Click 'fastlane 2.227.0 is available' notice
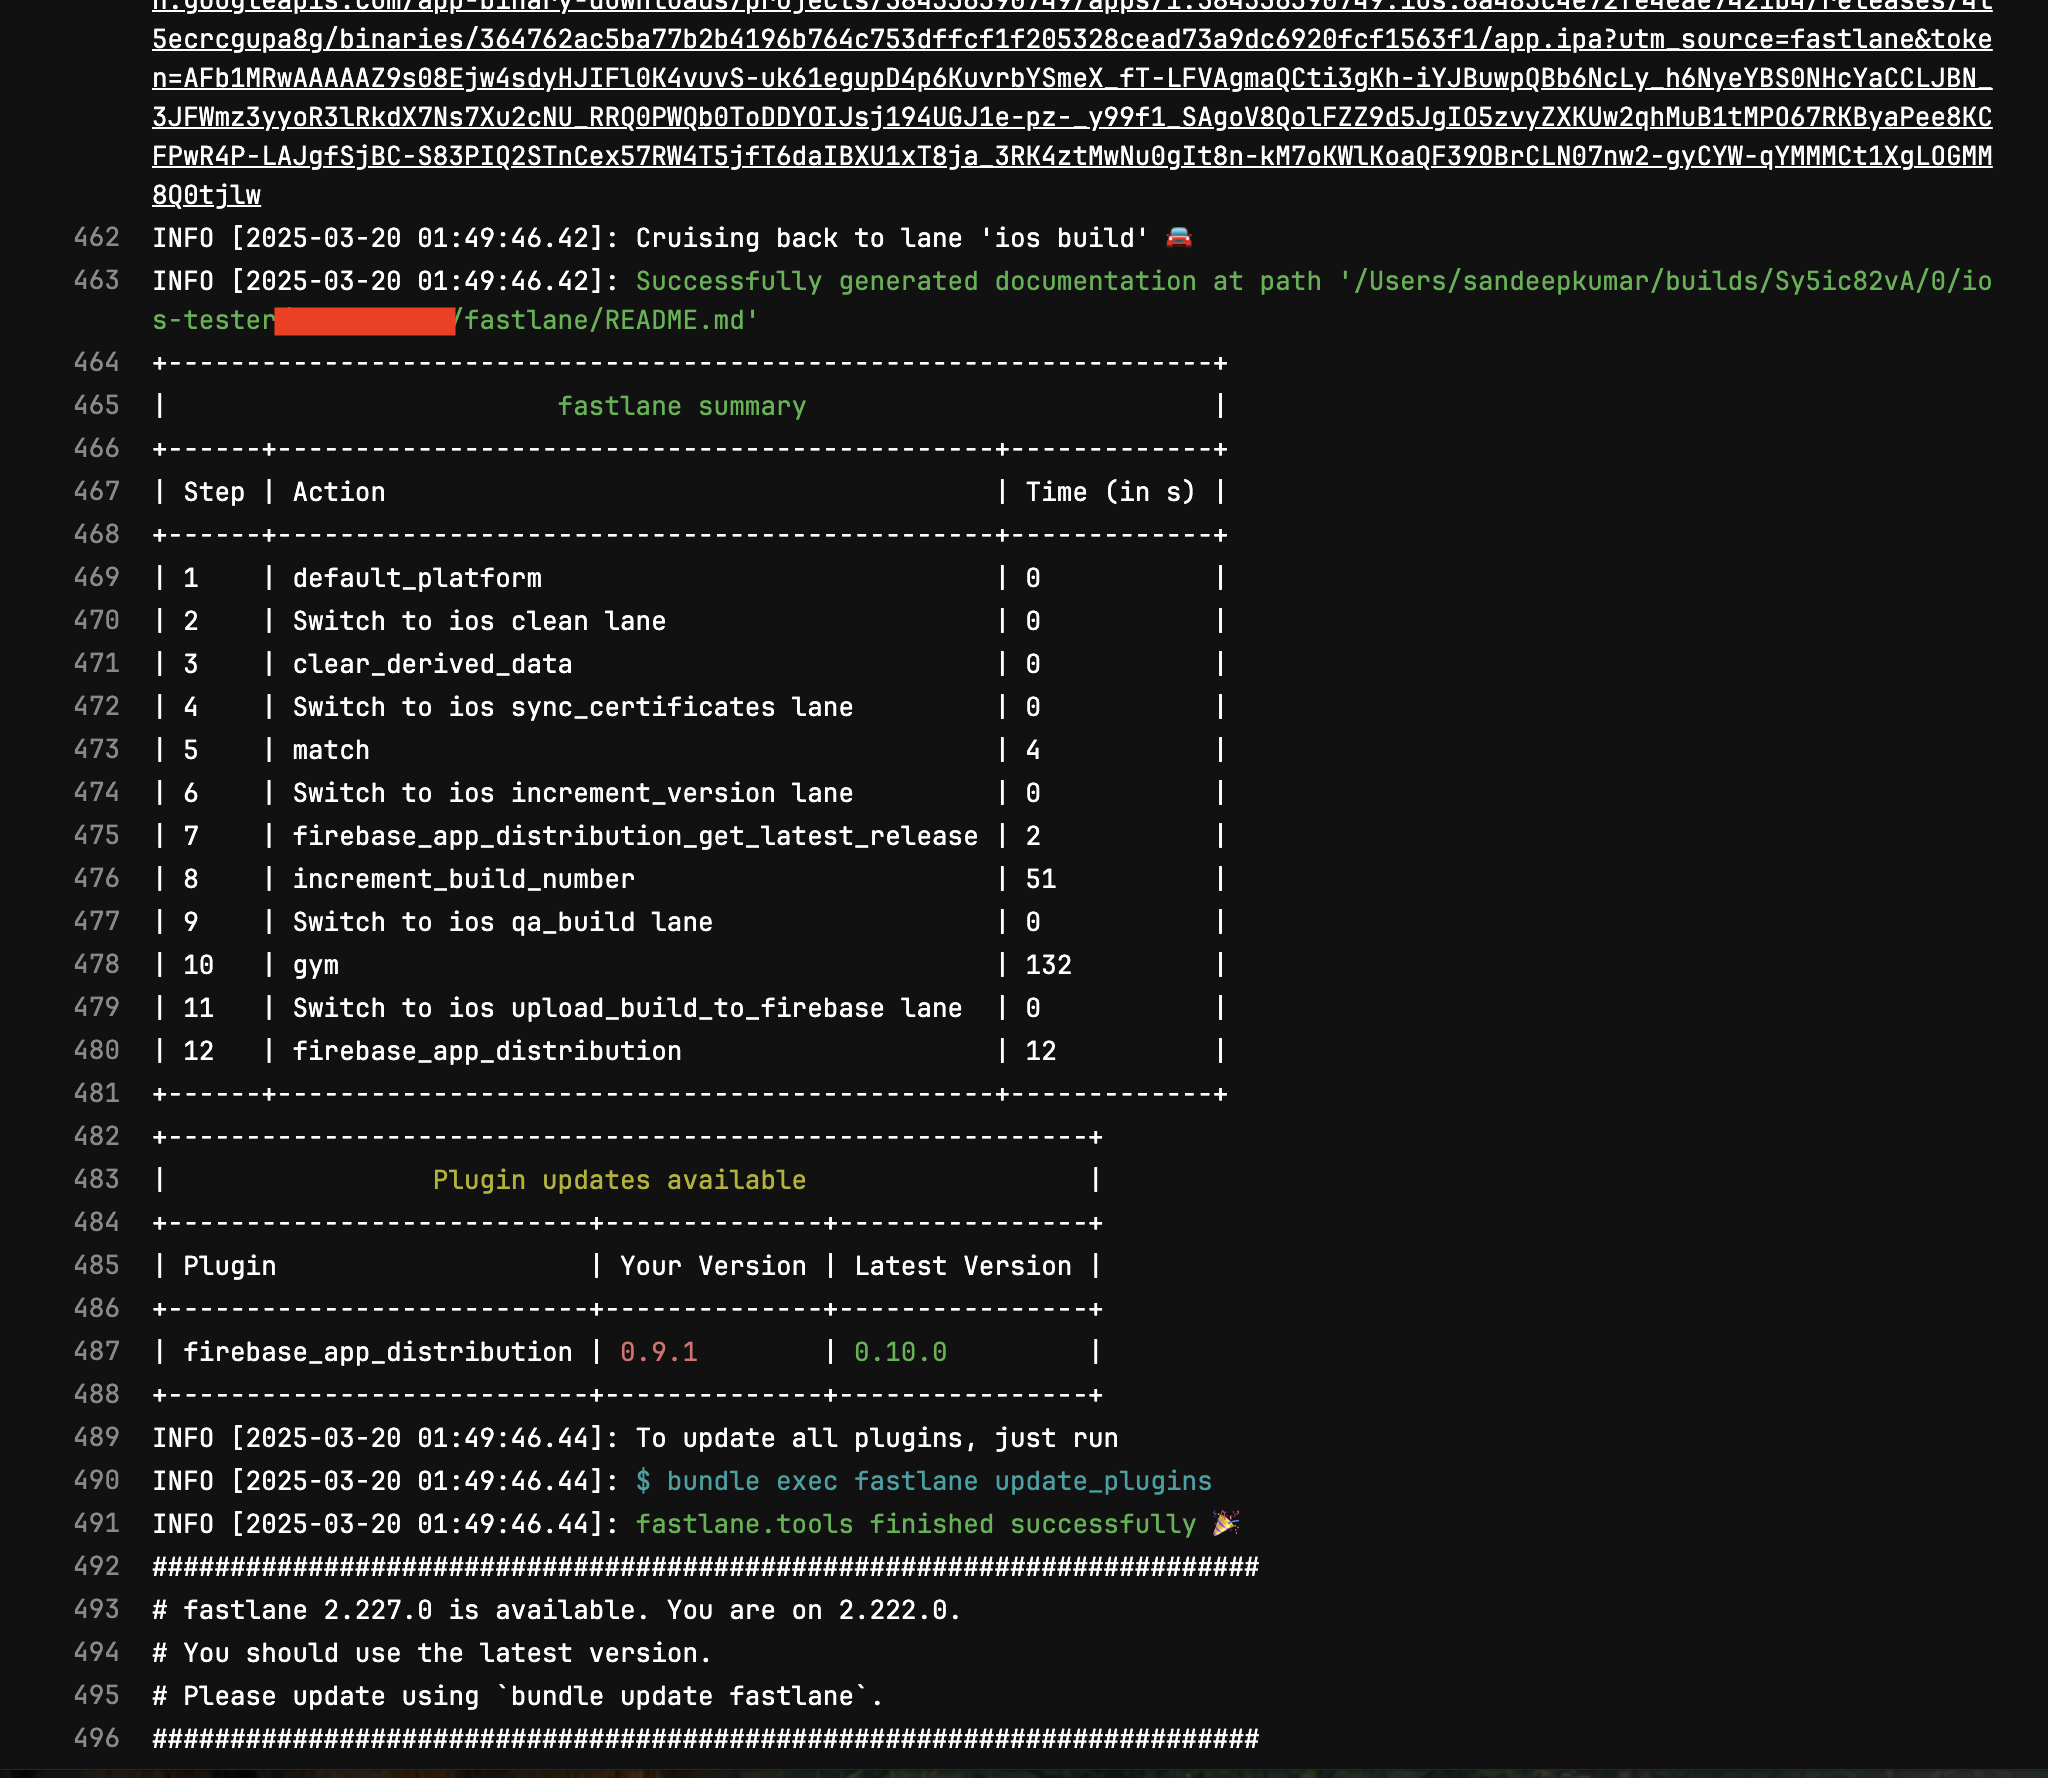 557,1610
